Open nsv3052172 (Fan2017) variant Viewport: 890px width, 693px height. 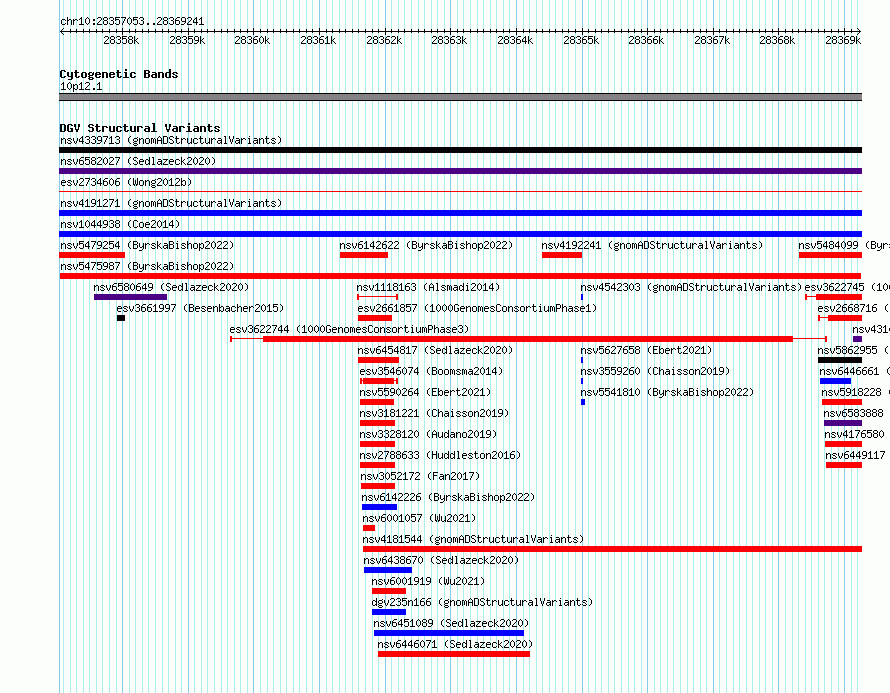click(x=420, y=476)
